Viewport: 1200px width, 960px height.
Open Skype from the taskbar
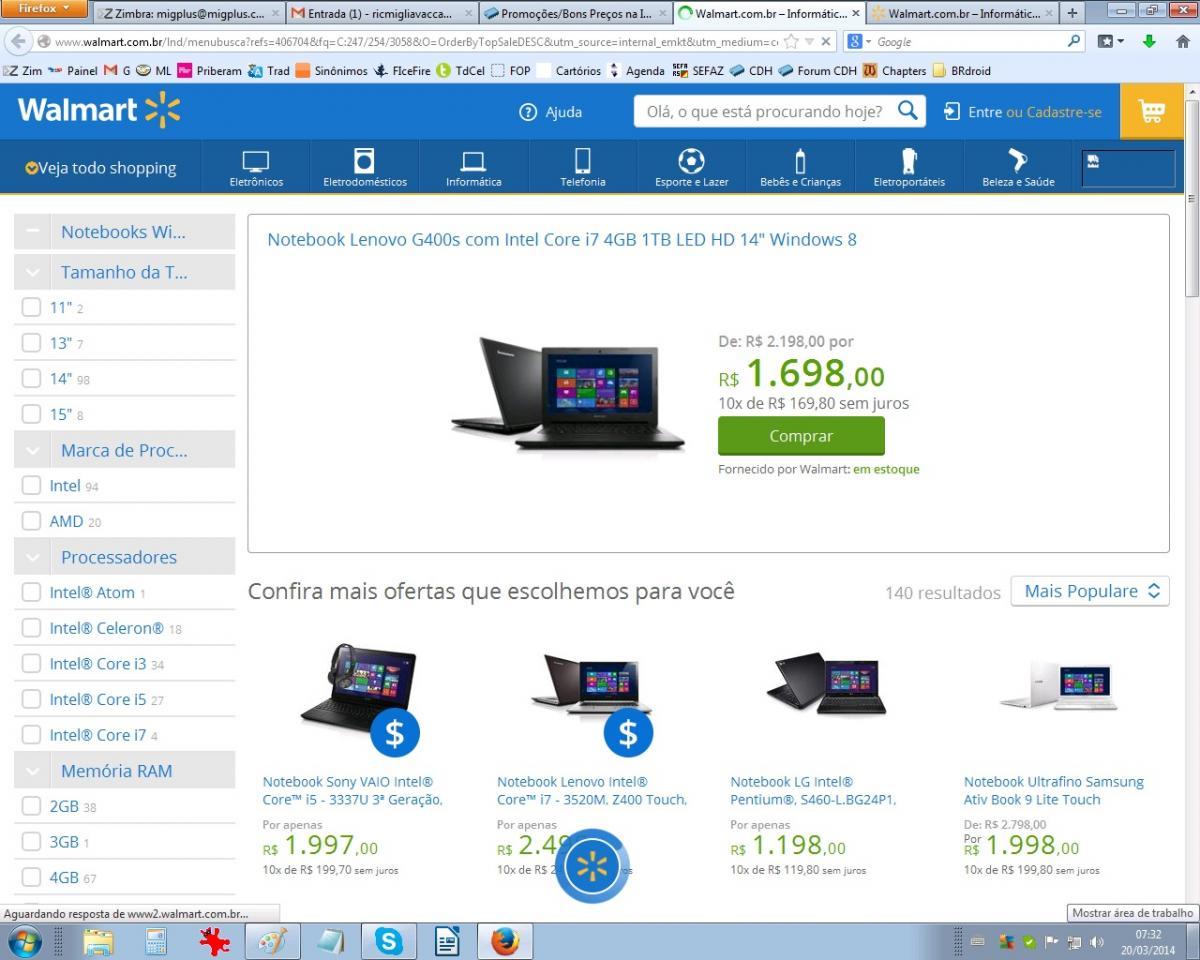click(389, 941)
